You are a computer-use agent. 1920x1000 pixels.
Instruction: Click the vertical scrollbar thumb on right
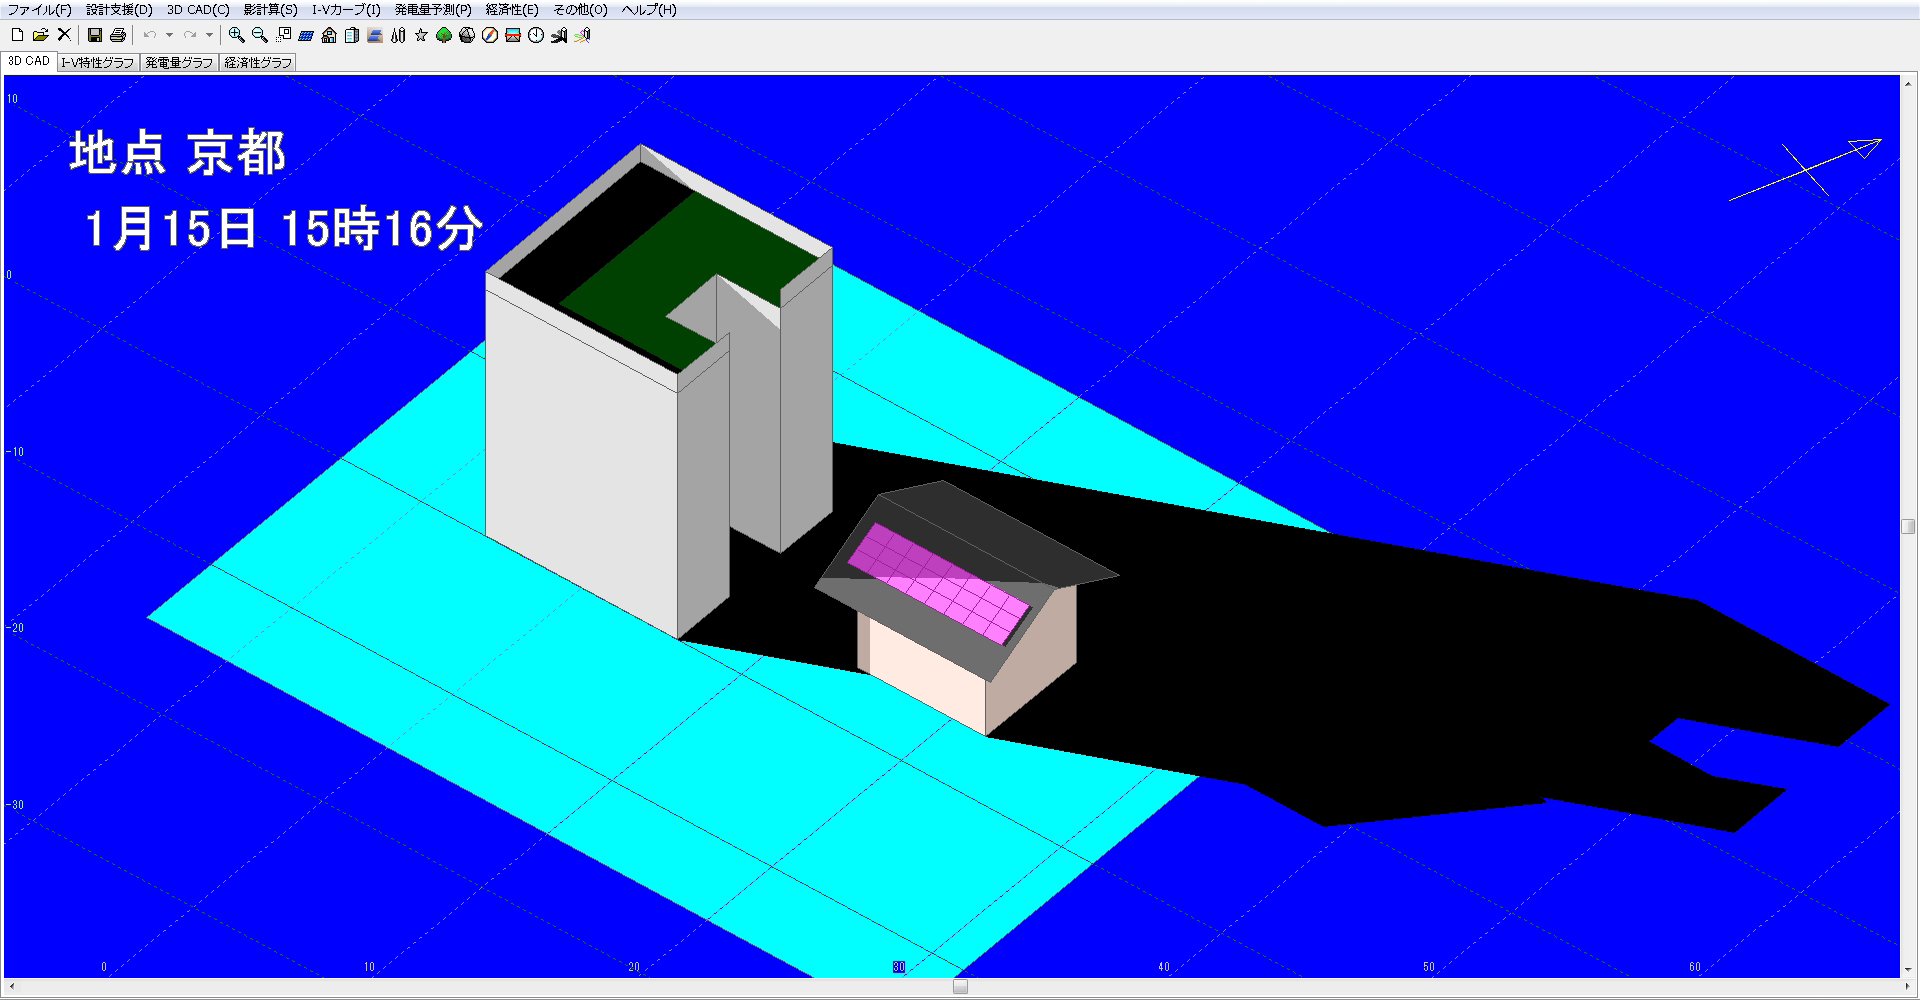click(x=1908, y=527)
